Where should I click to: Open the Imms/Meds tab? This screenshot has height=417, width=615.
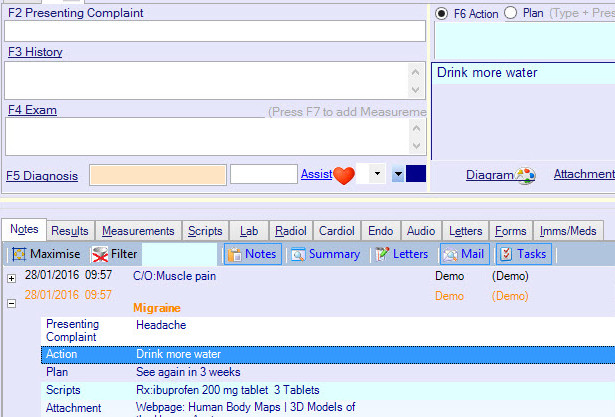click(x=568, y=231)
